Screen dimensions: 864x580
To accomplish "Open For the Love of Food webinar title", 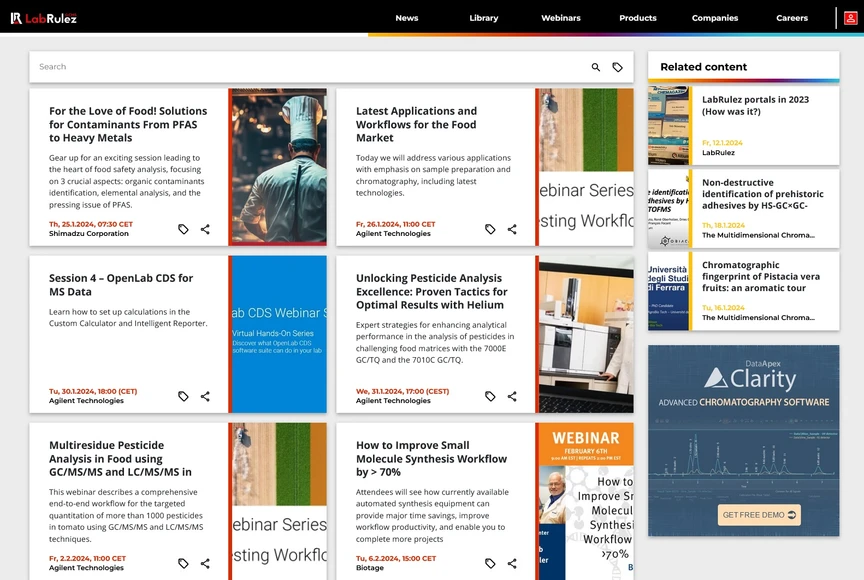I will tap(128, 124).
